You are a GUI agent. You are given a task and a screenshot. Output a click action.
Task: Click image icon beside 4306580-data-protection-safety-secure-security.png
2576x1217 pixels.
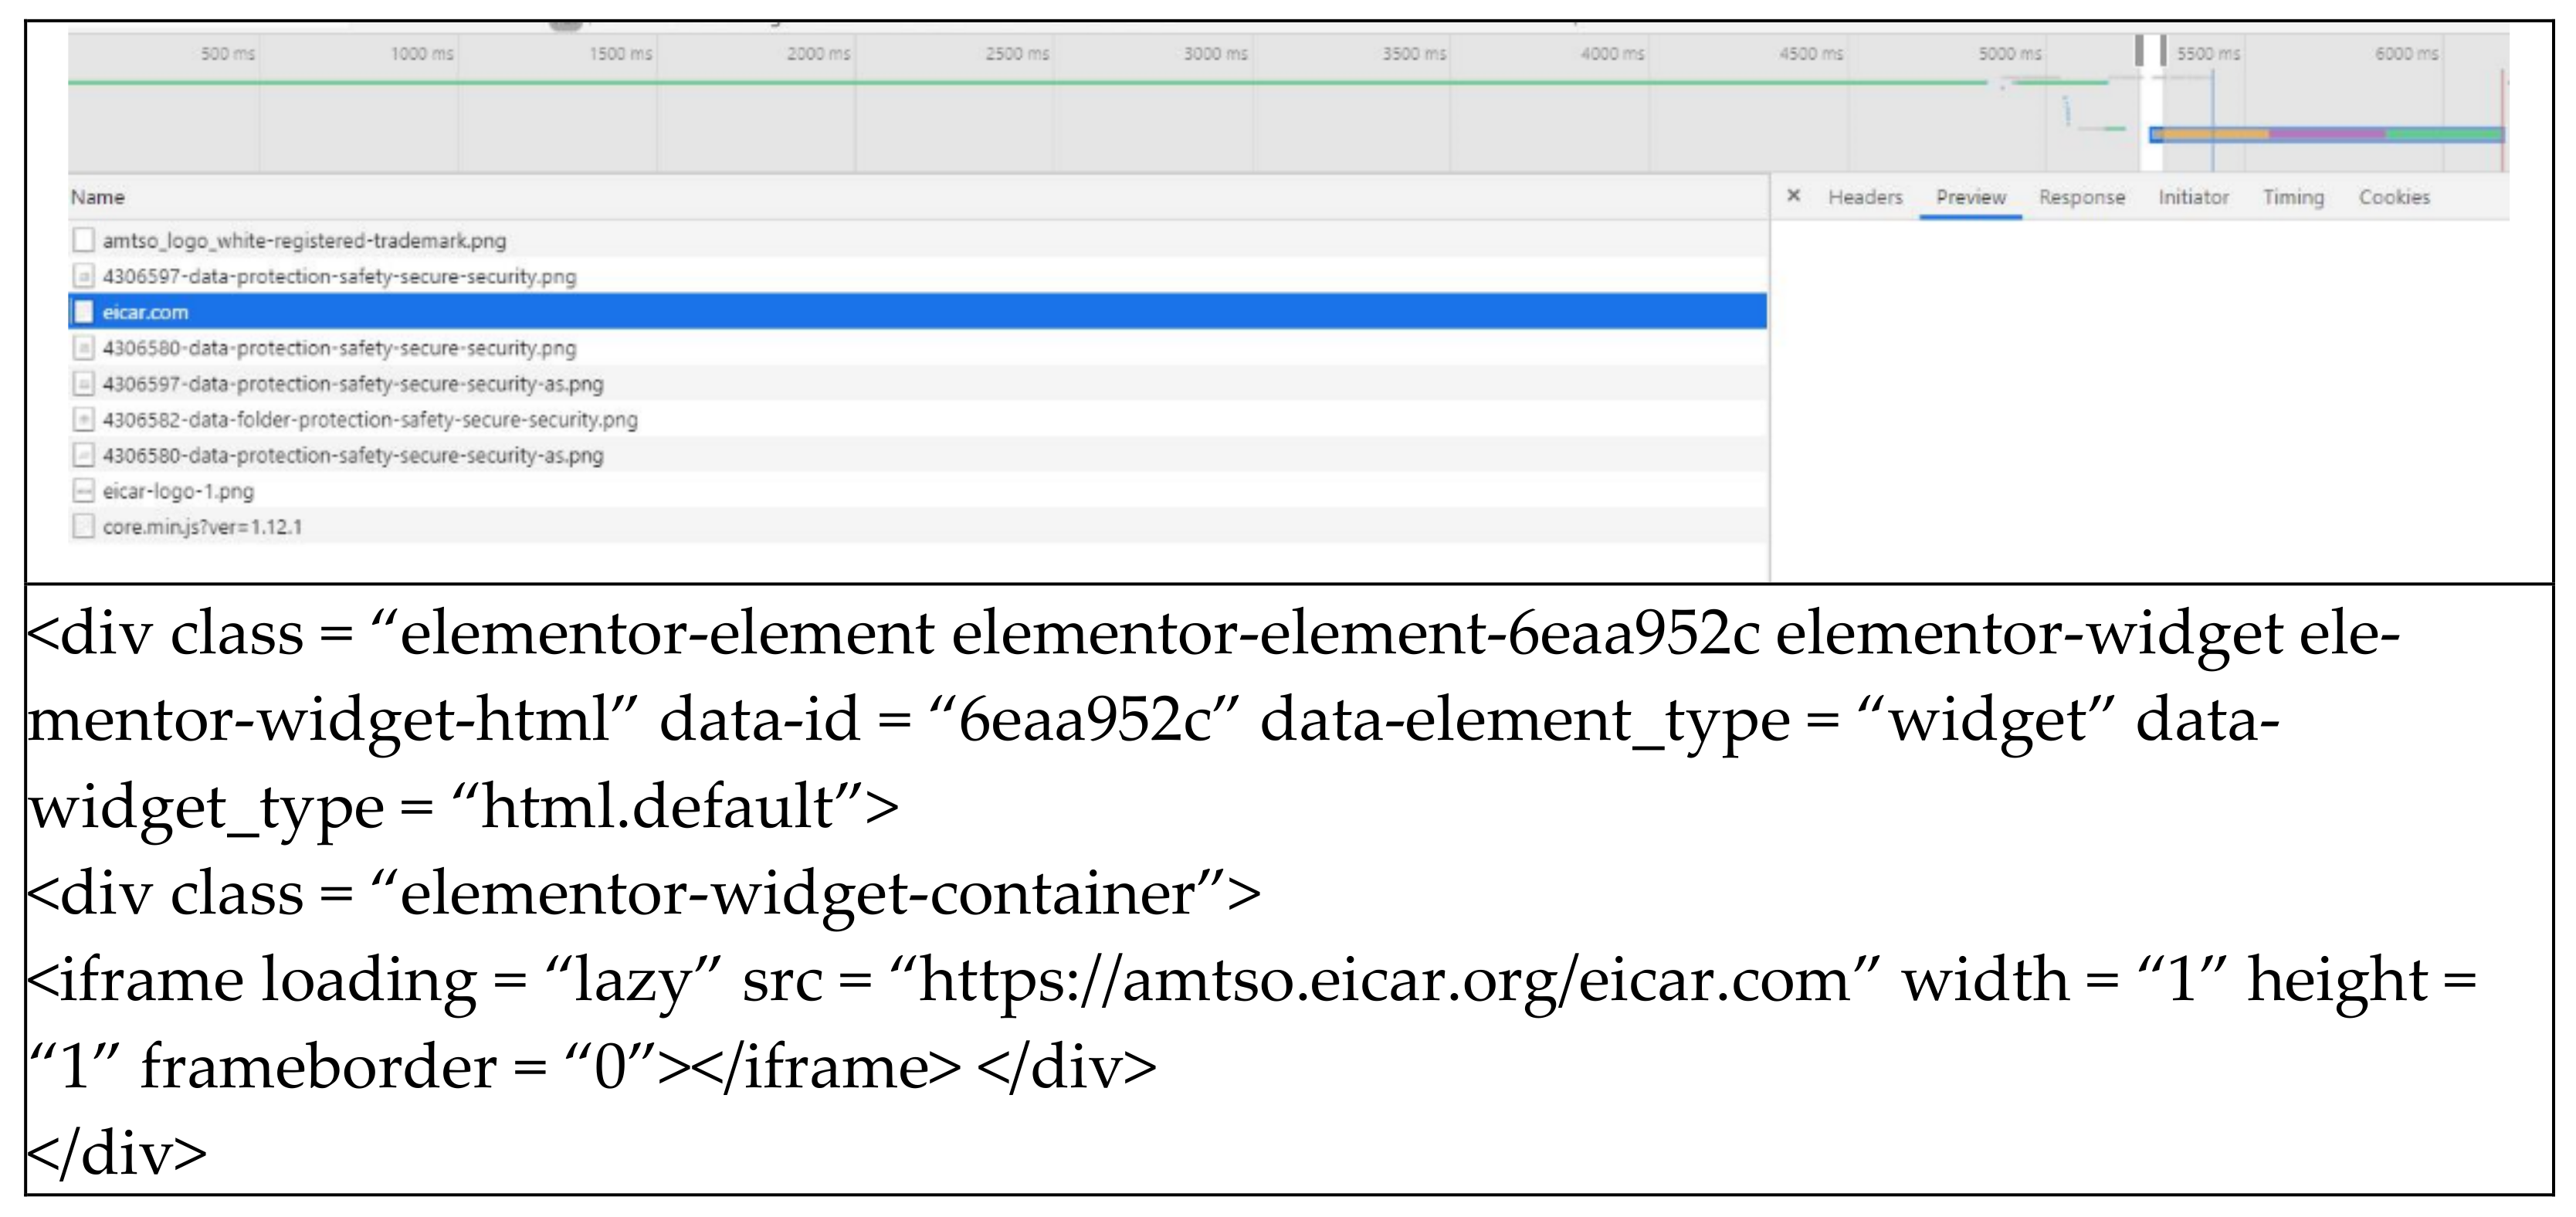tap(84, 348)
